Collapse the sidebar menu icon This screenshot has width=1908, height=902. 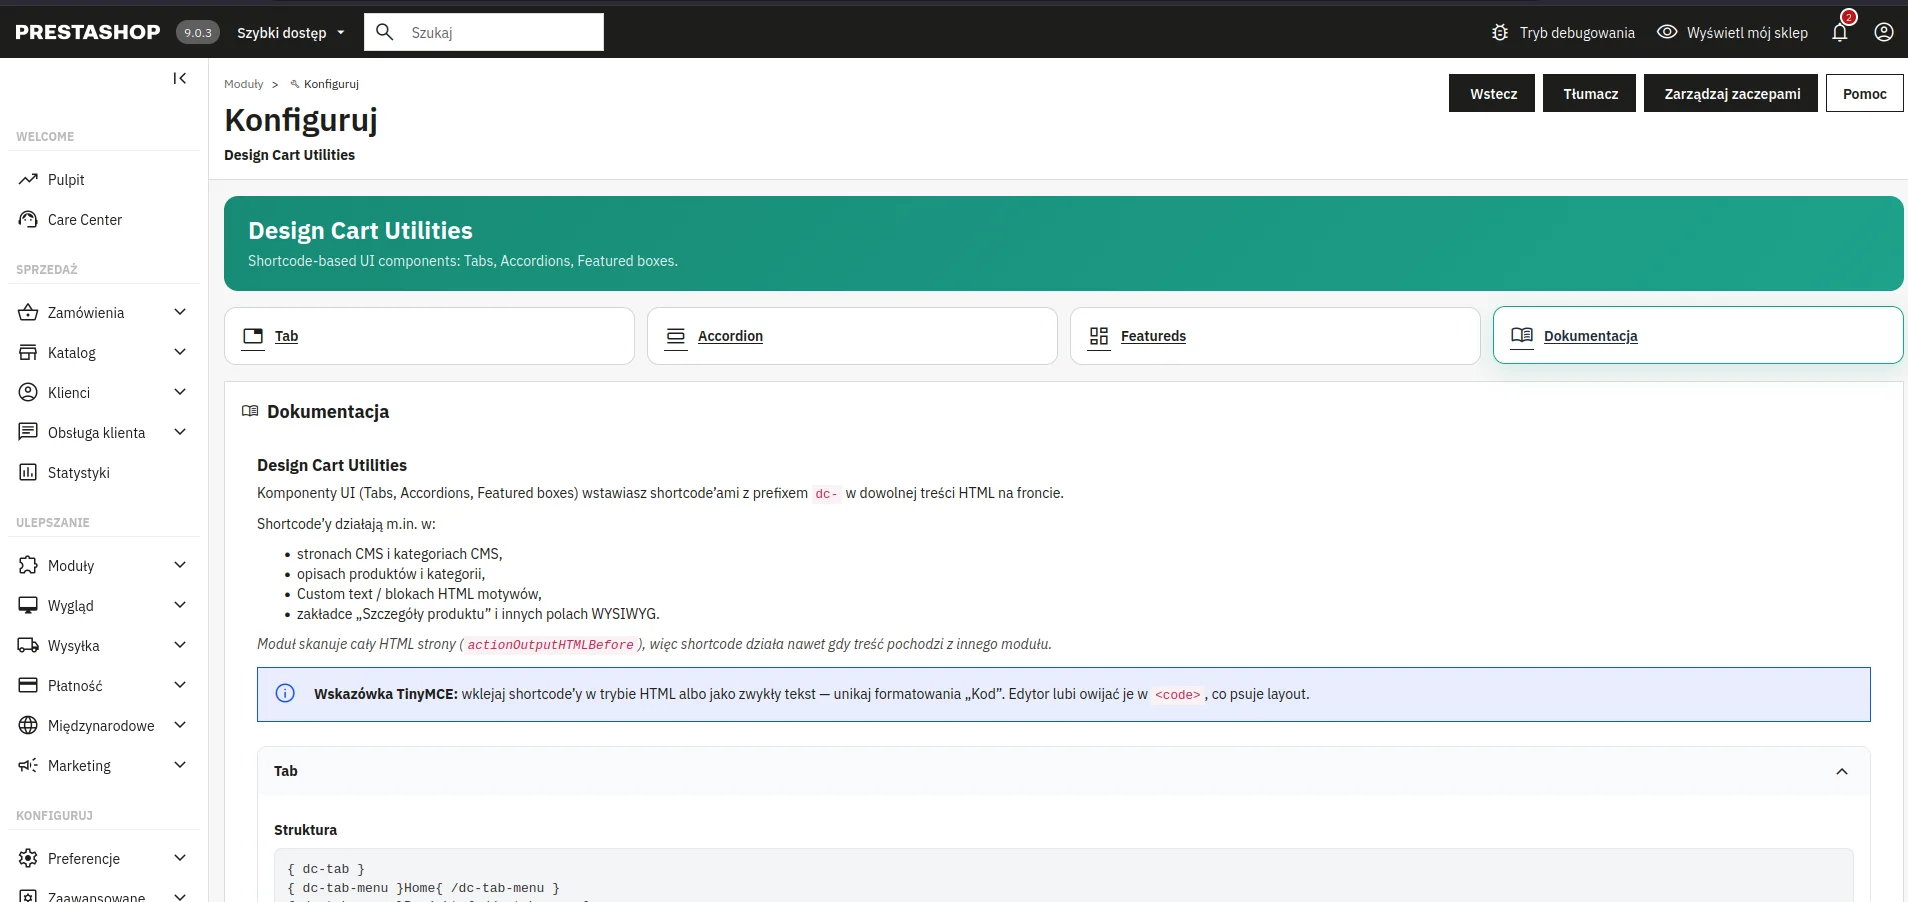tap(180, 78)
